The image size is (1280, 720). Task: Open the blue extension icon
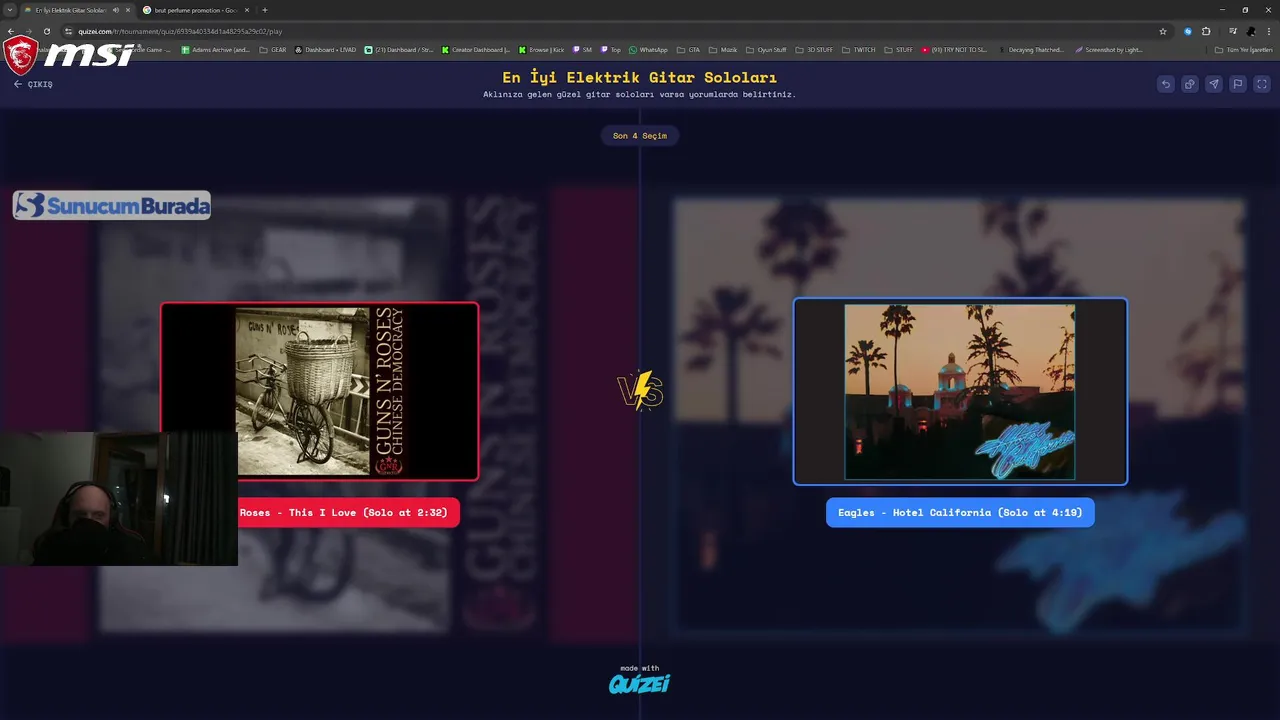(1188, 31)
